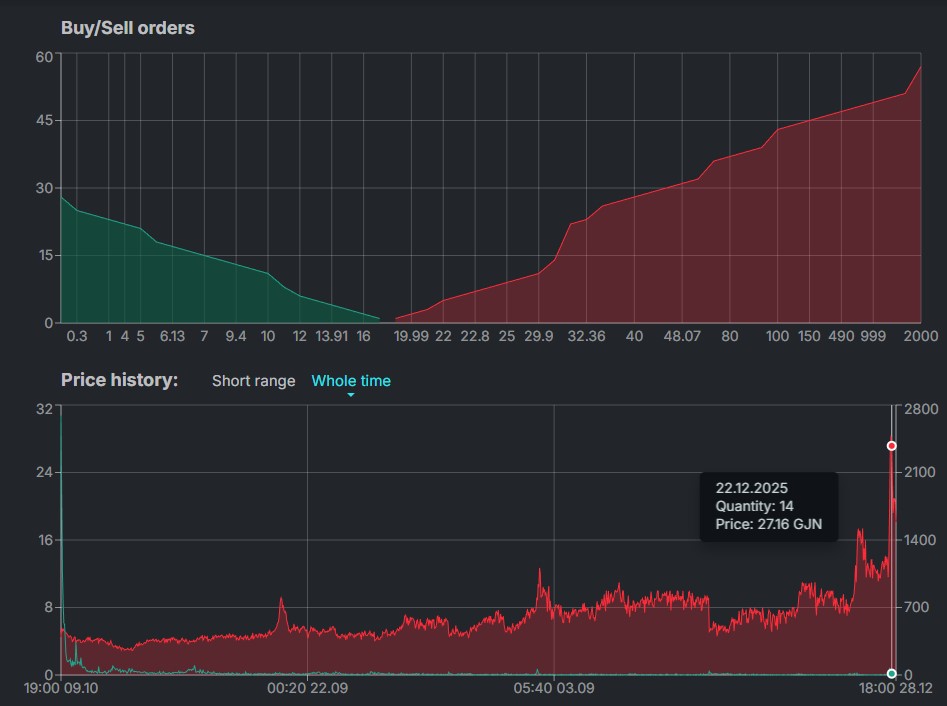Click the 05:40 03.09 date label
The width and height of the screenshot is (947, 706).
pos(554,688)
